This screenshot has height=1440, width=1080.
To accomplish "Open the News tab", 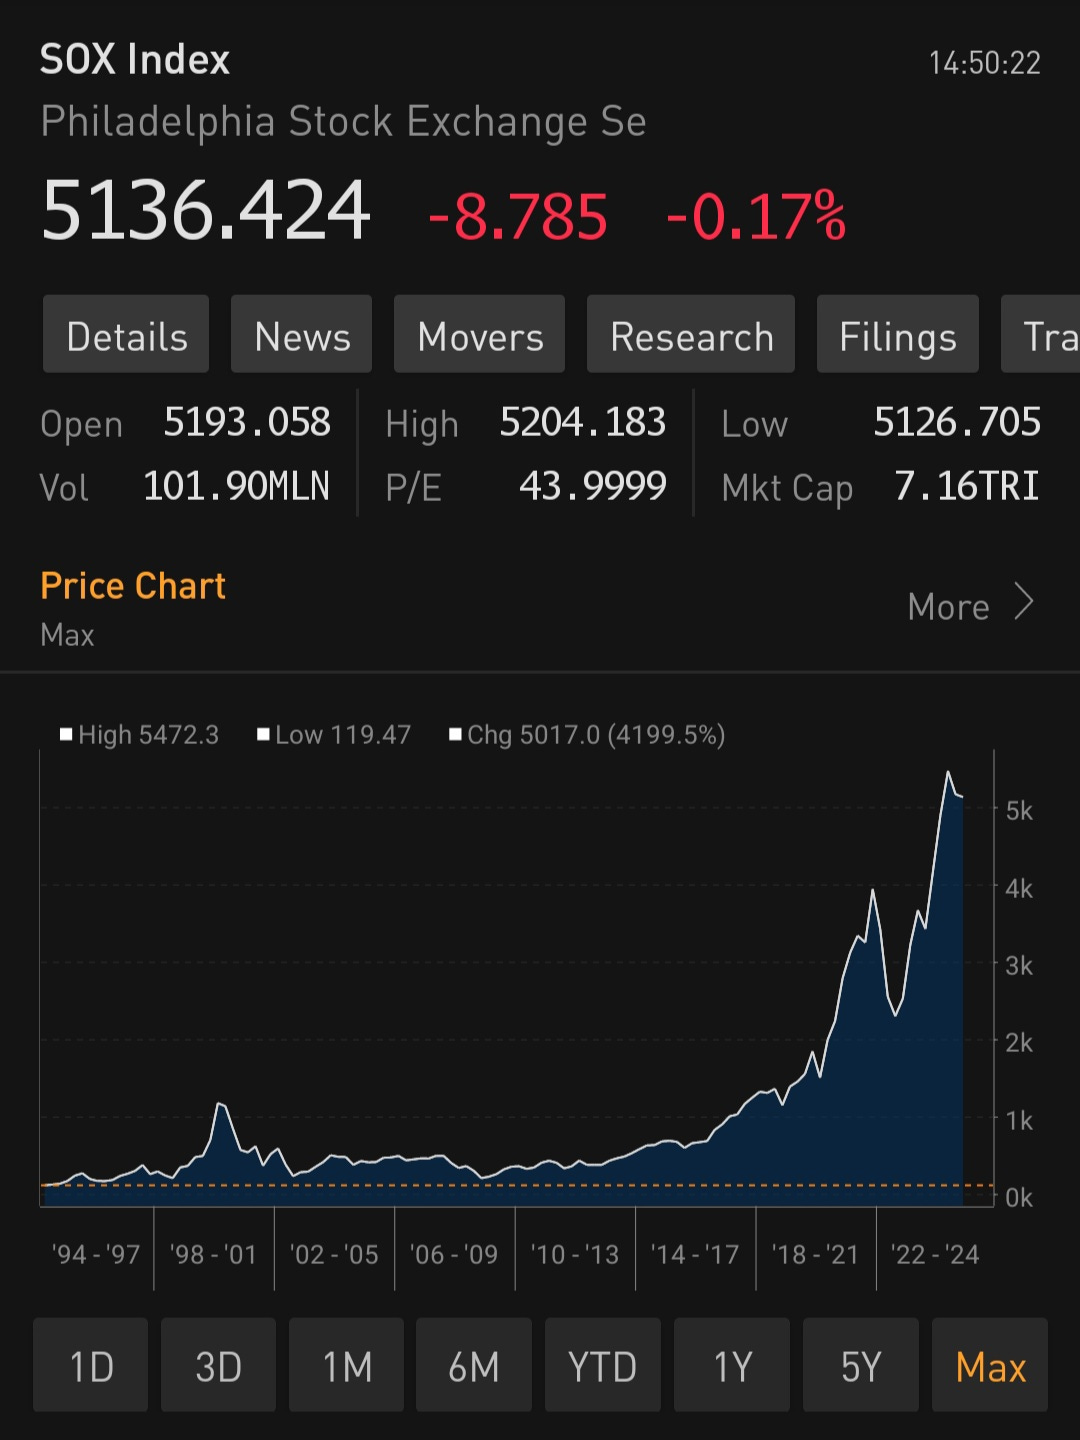I will tap(301, 334).
